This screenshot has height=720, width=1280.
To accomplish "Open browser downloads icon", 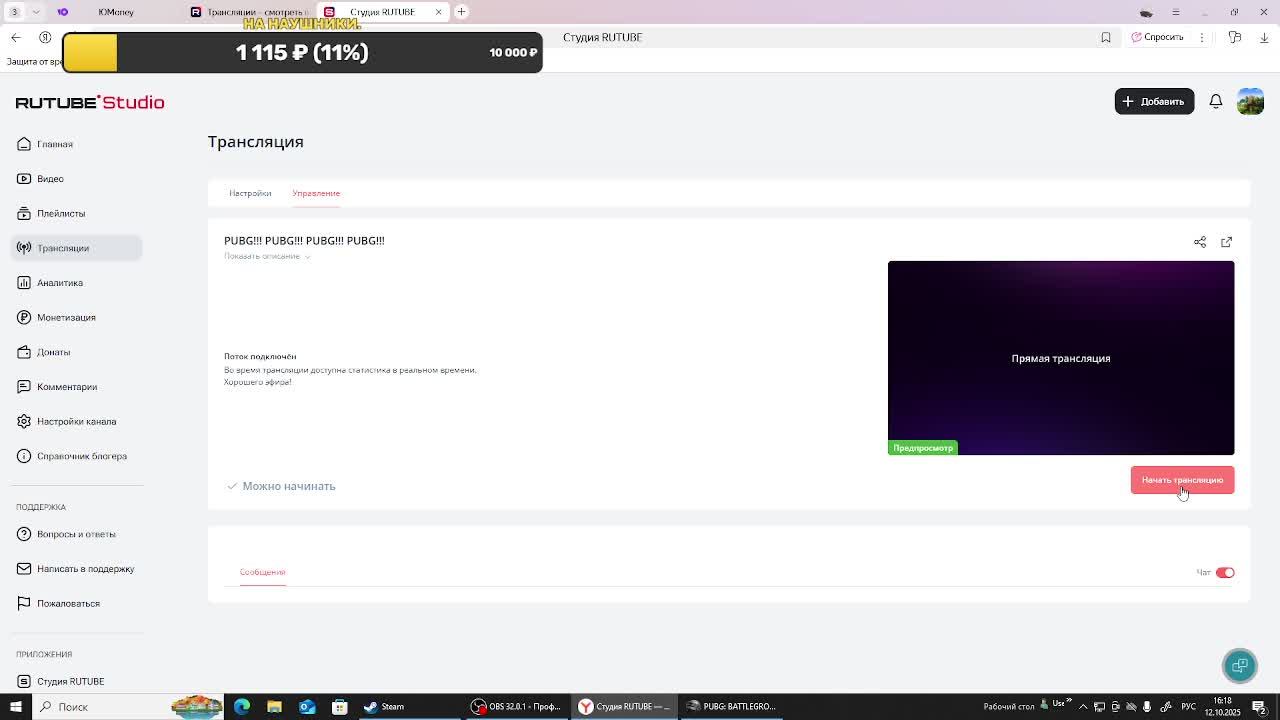I will tap(1264, 37).
